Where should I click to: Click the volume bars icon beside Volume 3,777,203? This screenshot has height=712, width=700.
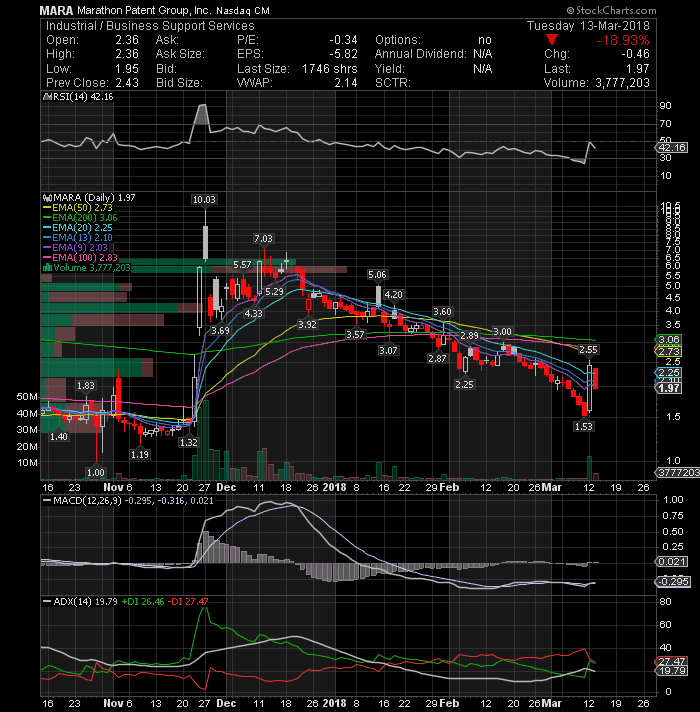(47, 268)
